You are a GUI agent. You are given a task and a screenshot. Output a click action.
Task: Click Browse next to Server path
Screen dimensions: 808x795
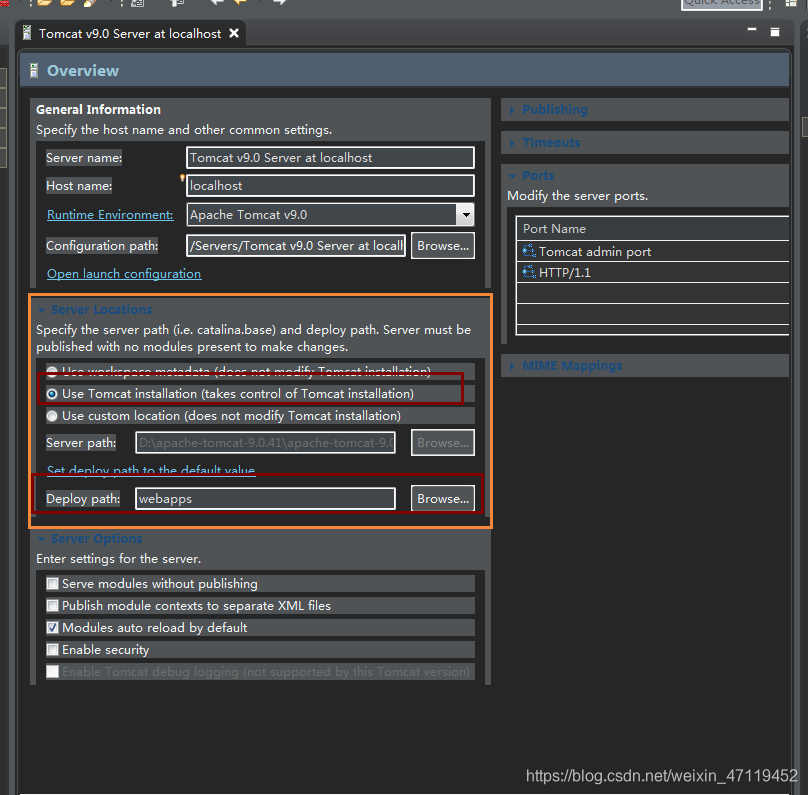tap(443, 443)
